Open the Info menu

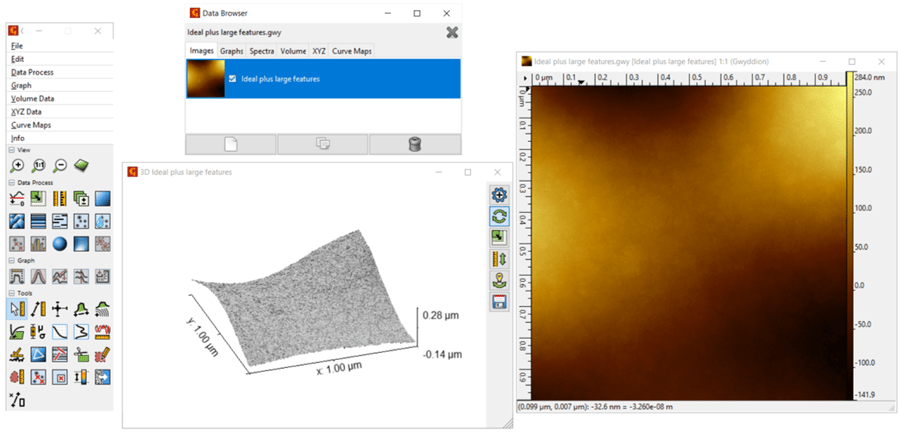pos(60,138)
